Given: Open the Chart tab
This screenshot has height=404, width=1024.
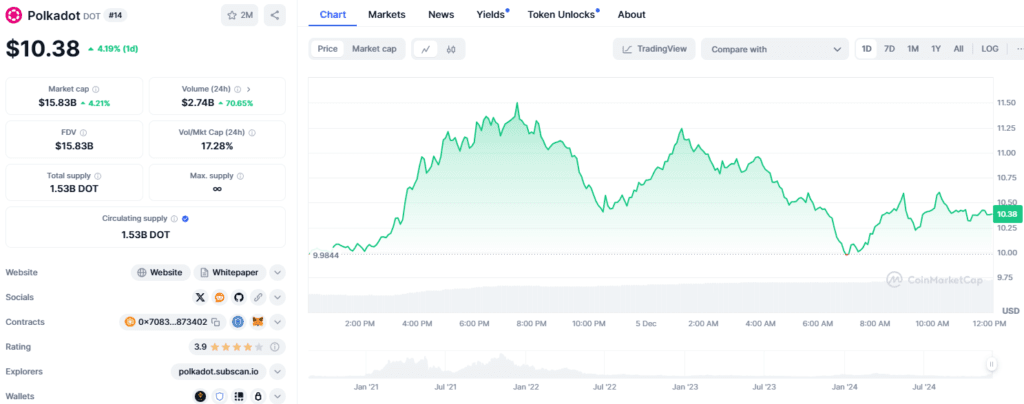Looking at the screenshot, I should [x=332, y=14].
